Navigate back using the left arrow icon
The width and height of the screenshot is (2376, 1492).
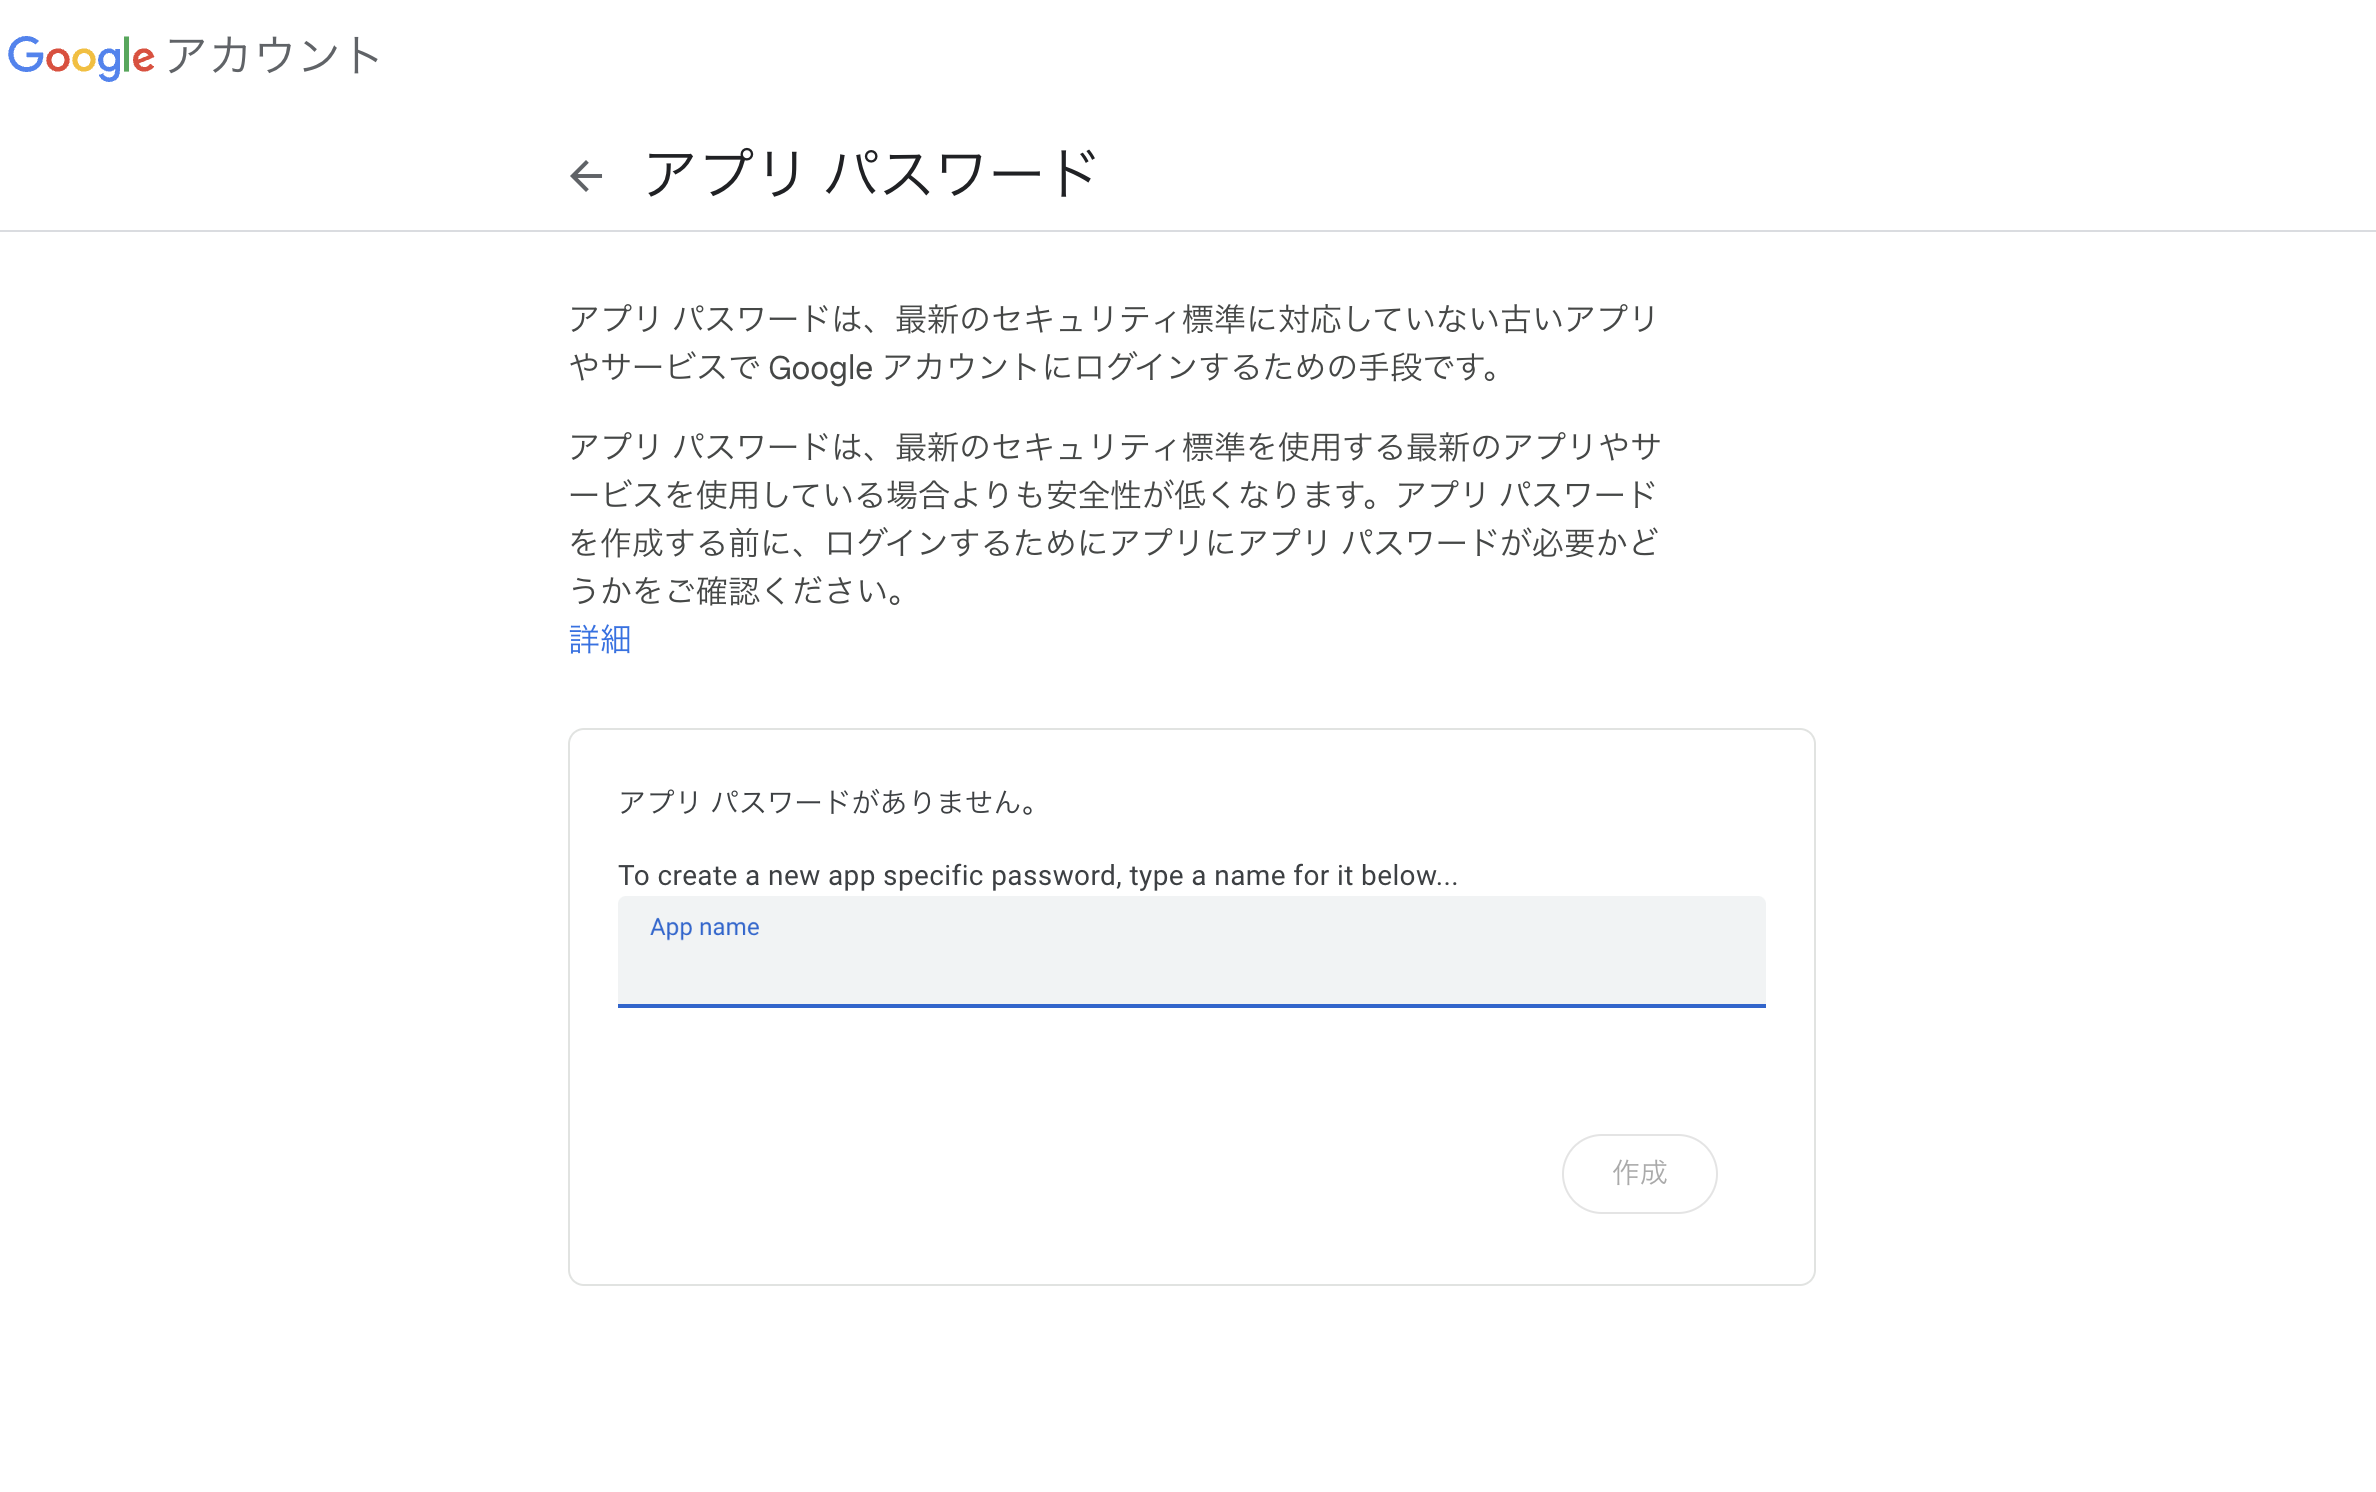588,174
